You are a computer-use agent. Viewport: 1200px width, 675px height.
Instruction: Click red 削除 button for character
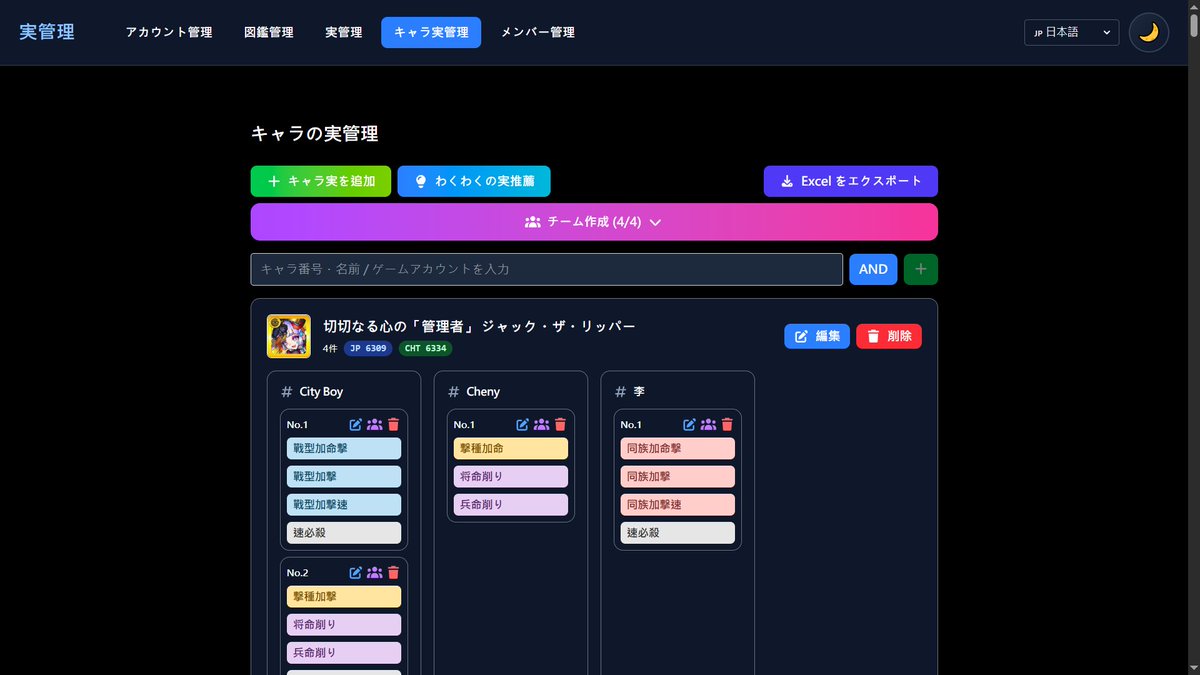(x=889, y=336)
